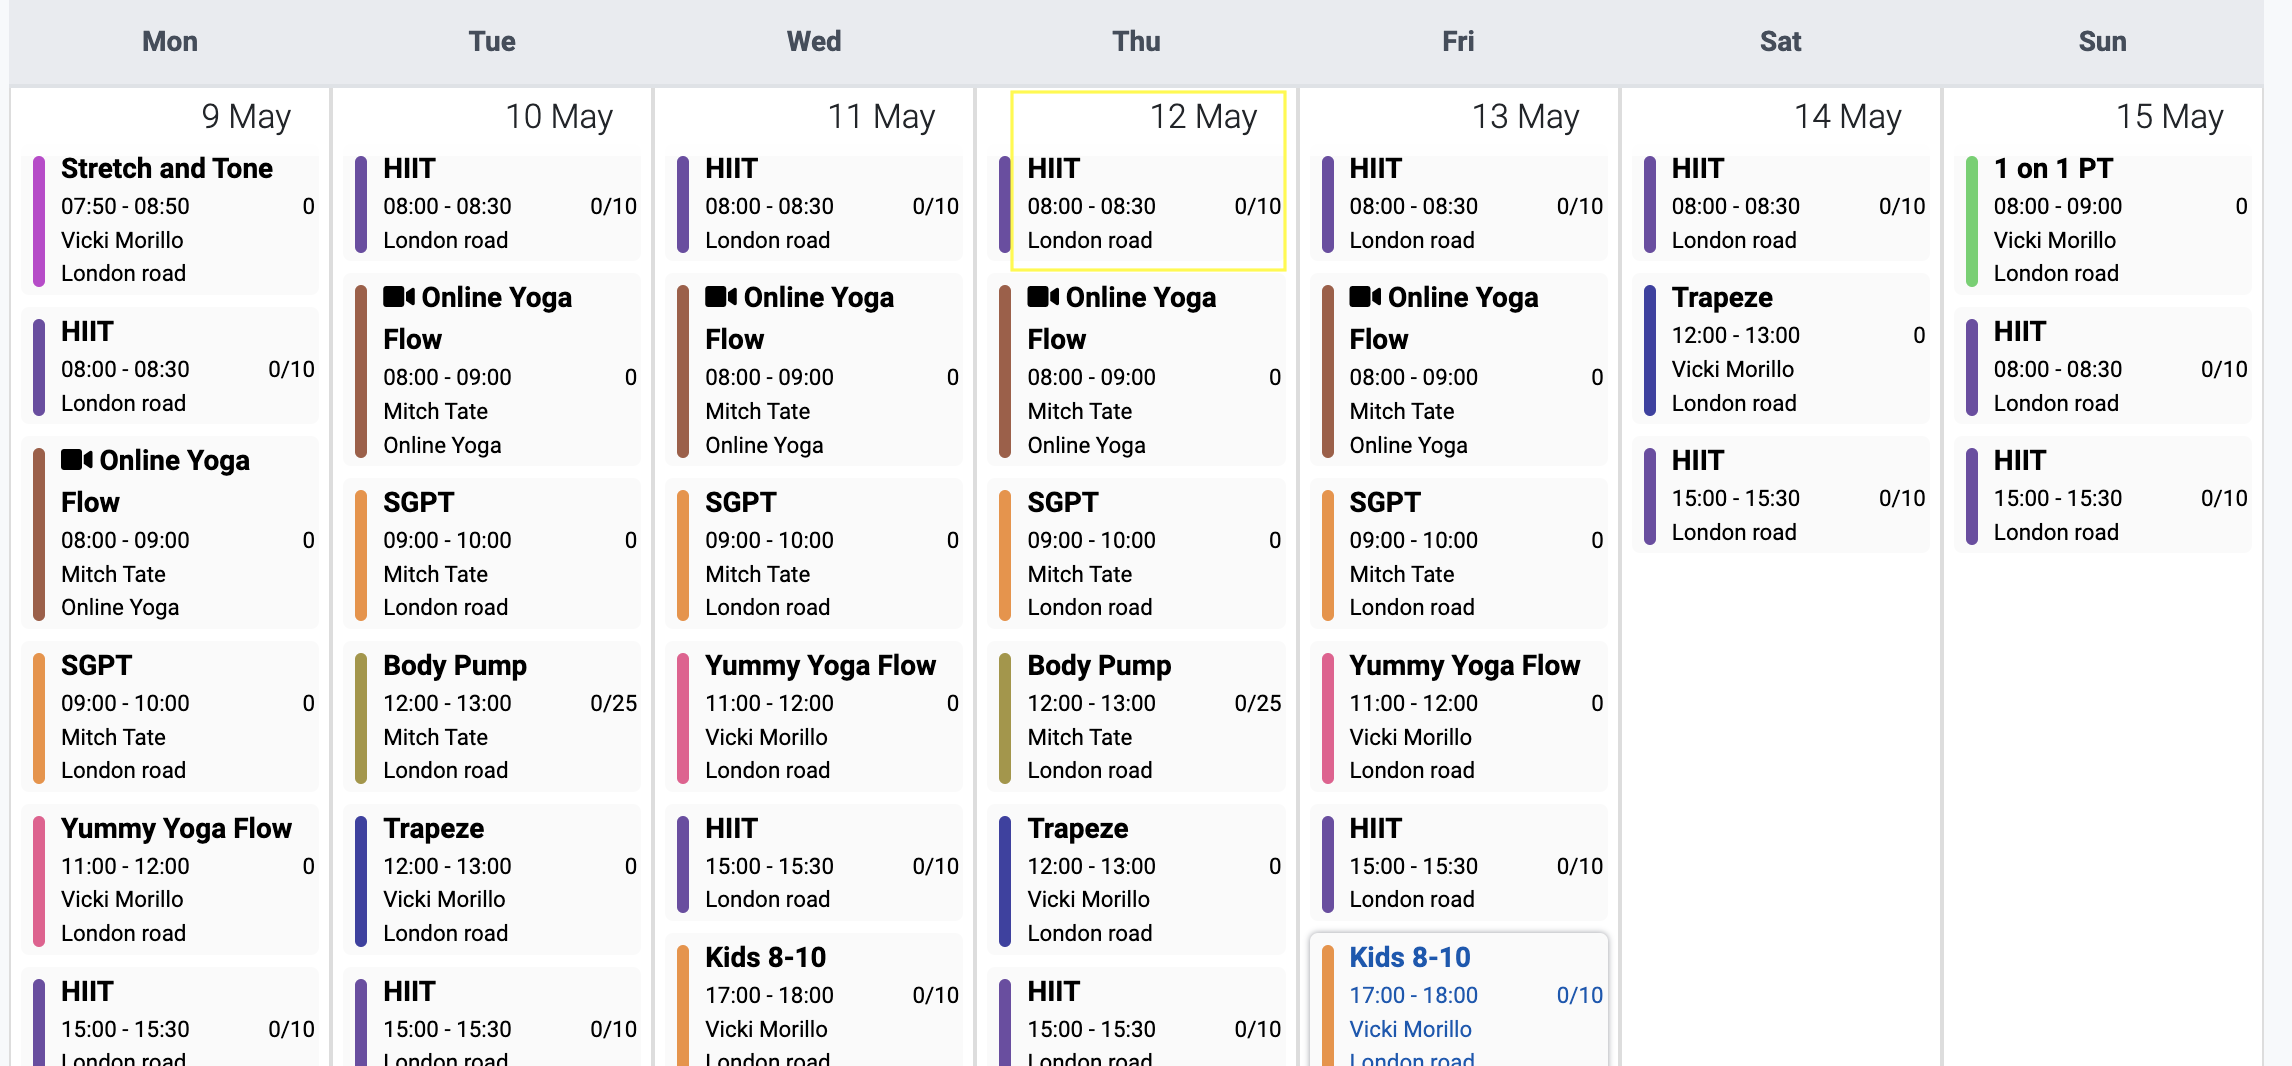
Task: Click the 15 May date label
Action: coord(2168,117)
